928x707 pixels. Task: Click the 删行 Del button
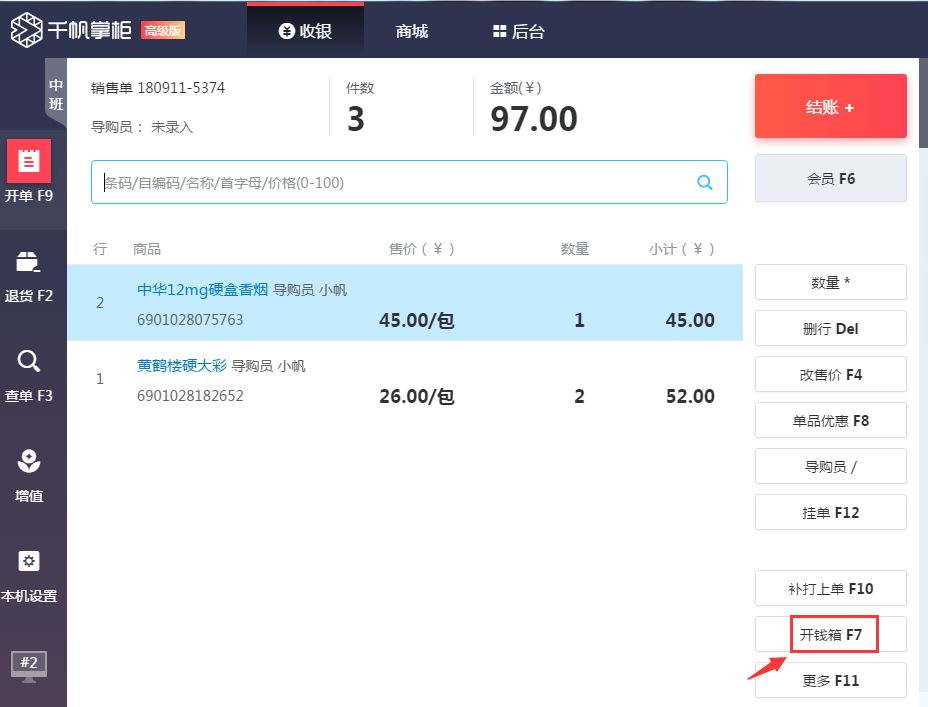(x=830, y=328)
